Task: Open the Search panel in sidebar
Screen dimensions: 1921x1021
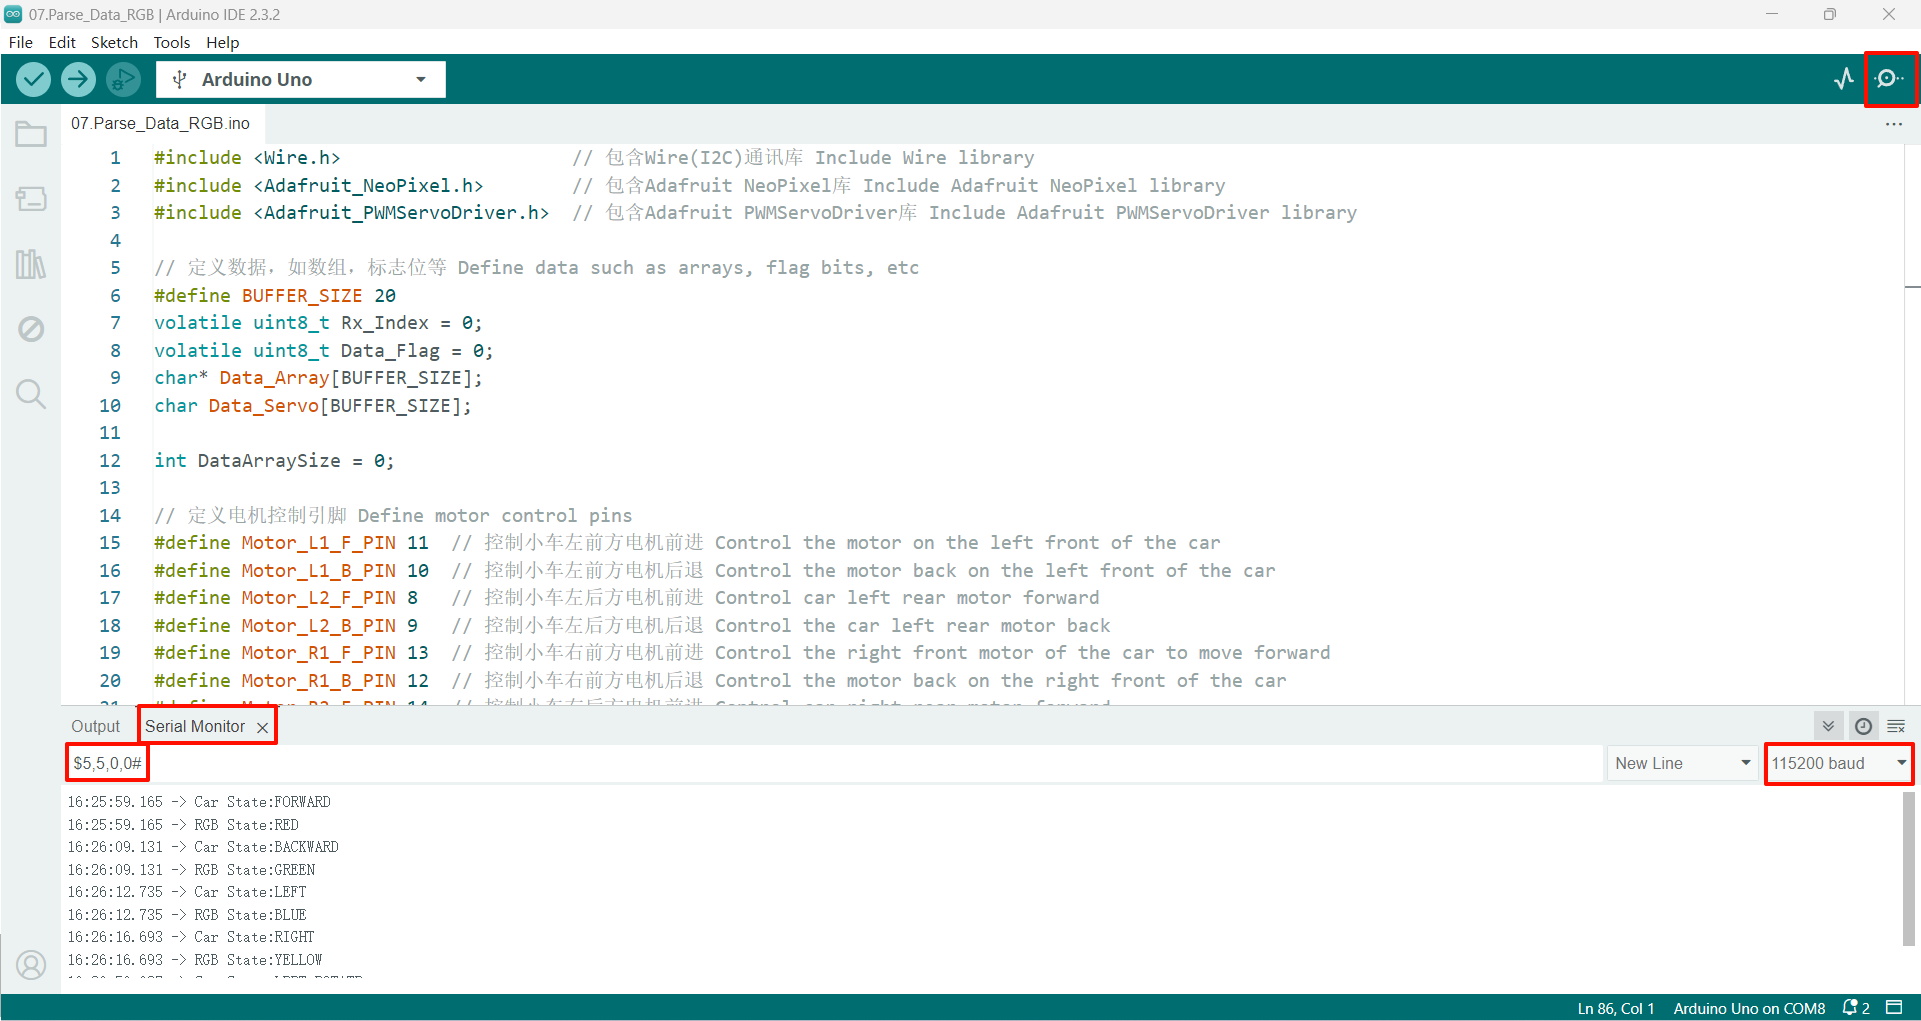Action: point(31,394)
